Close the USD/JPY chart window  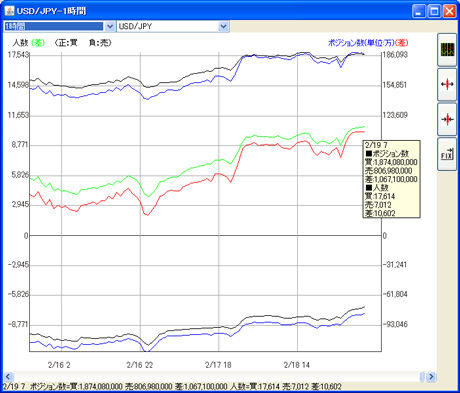449,11
